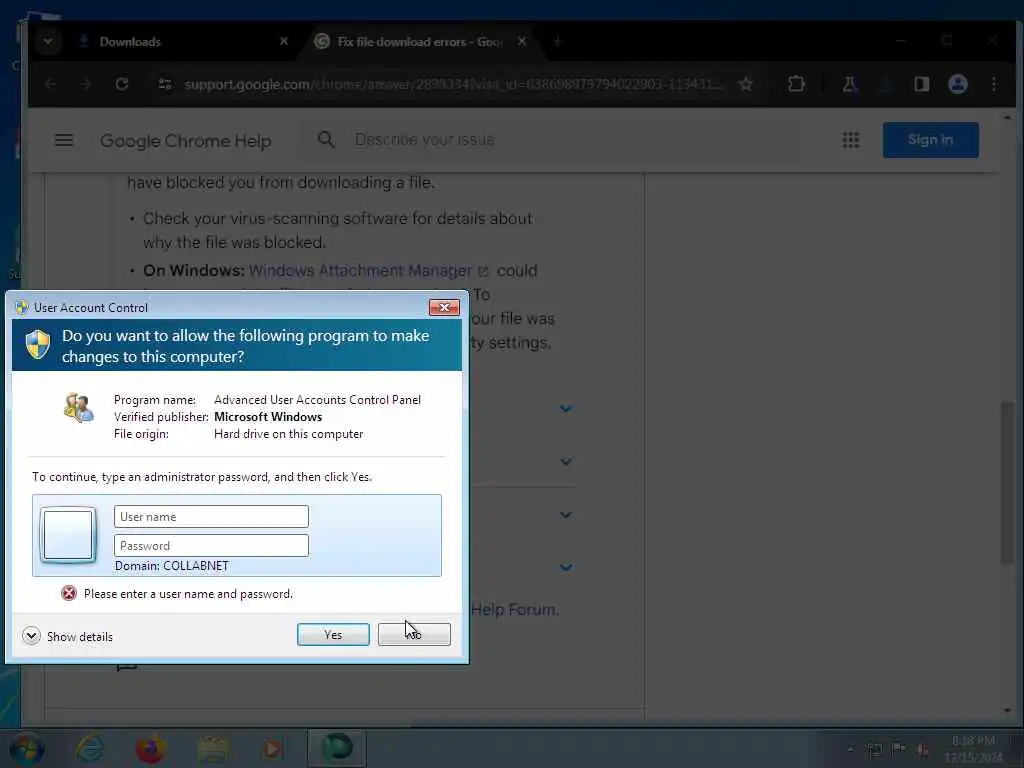The image size is (1024, 768).
Task: Open Chrome three-dot menu
Action: [x=994, y=84]
